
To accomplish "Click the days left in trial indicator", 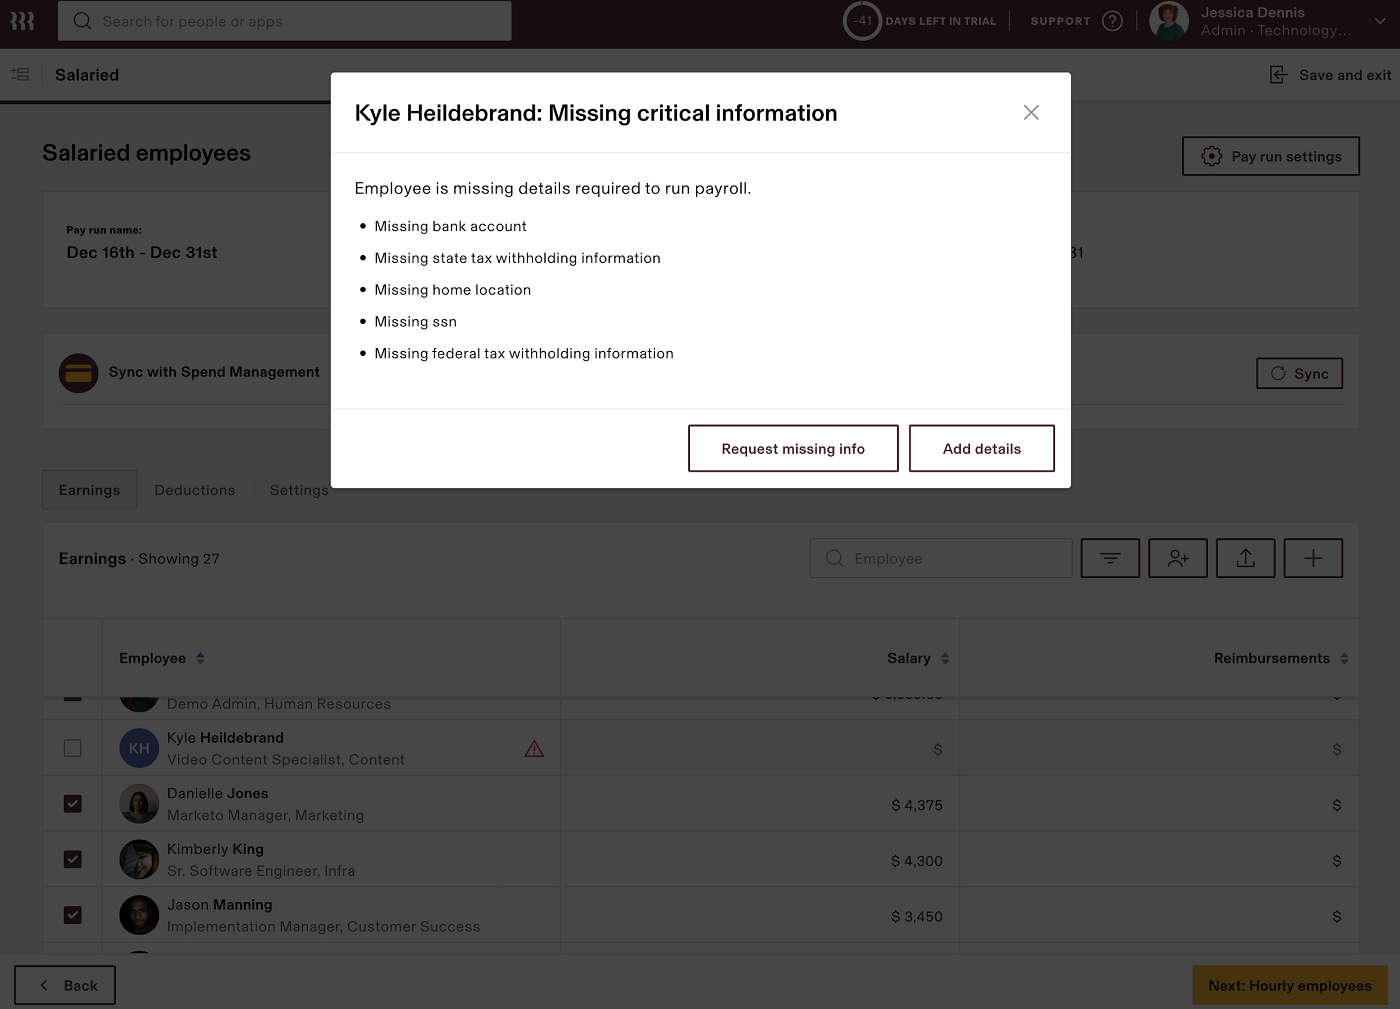I will (920, 21).
